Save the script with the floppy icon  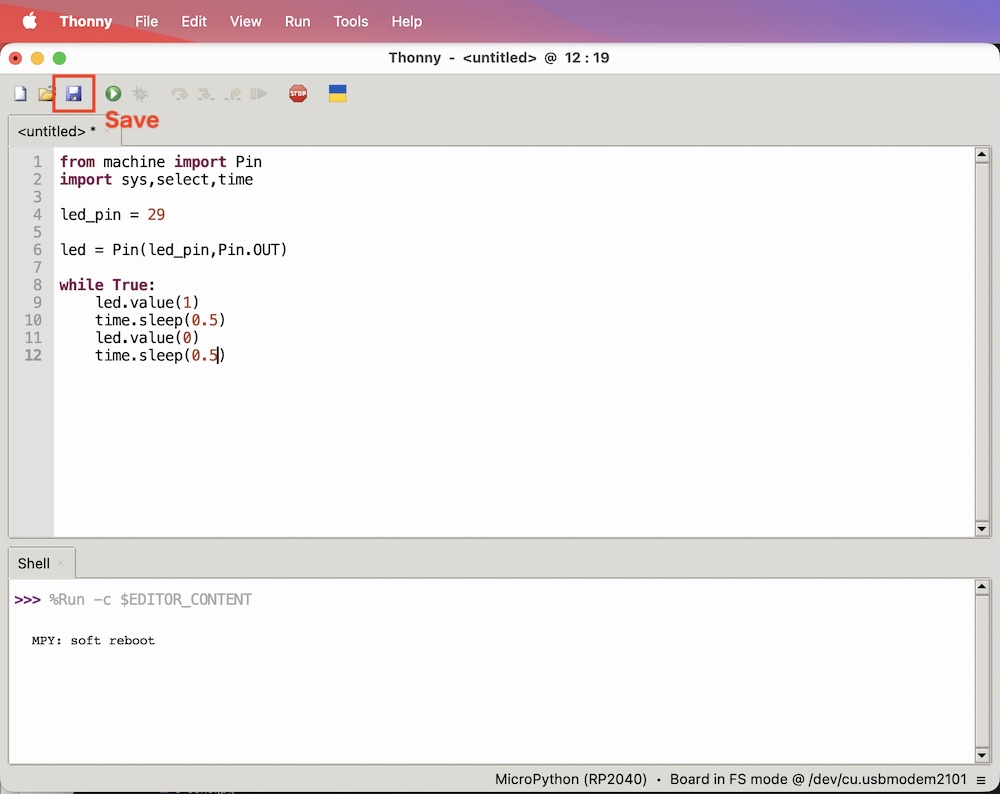(x=73, y=94)
